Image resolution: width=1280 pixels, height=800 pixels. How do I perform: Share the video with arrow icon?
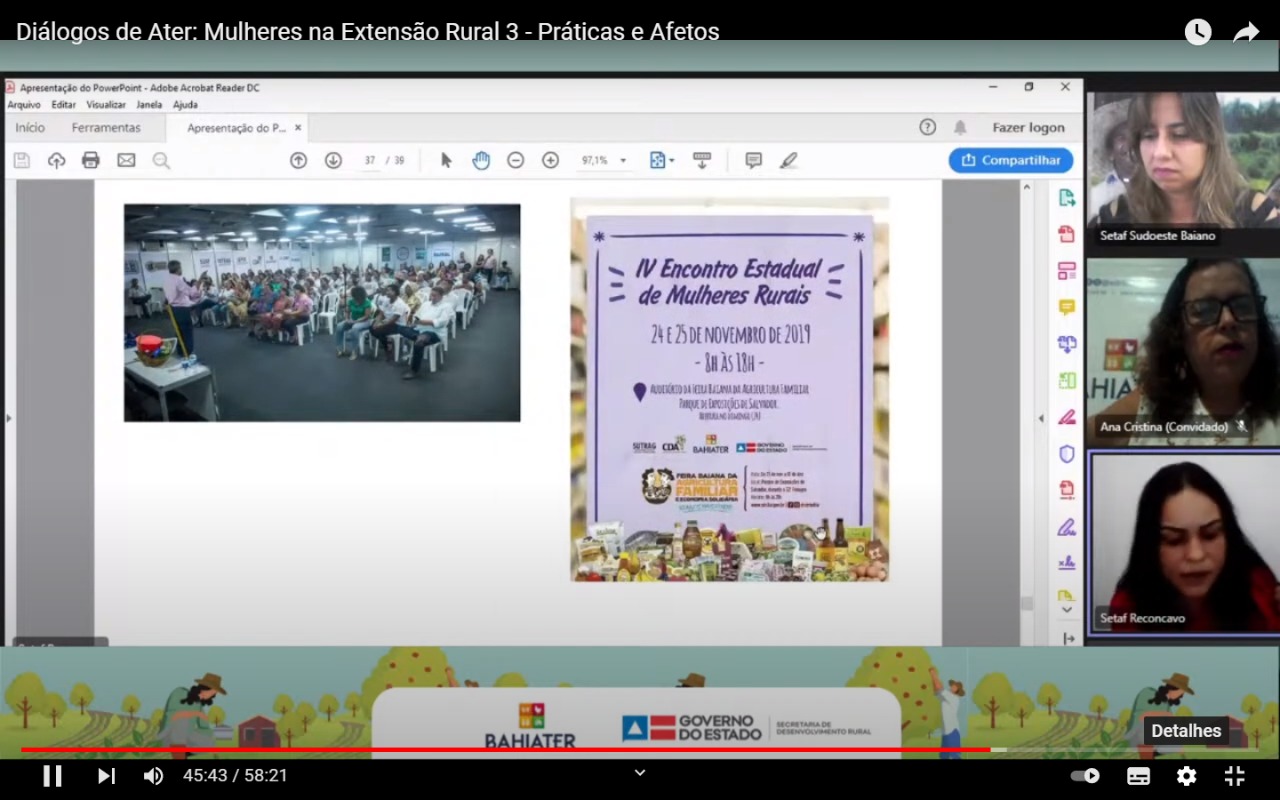coord(1246,32)
